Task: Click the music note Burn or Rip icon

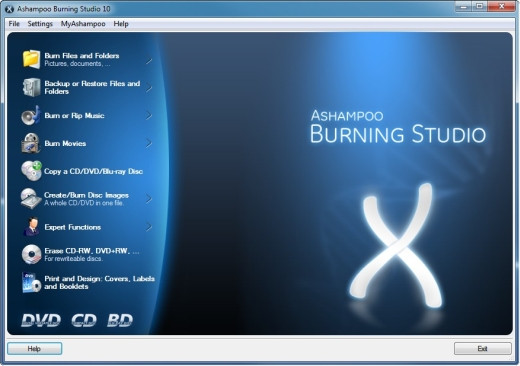Action: 31,115
